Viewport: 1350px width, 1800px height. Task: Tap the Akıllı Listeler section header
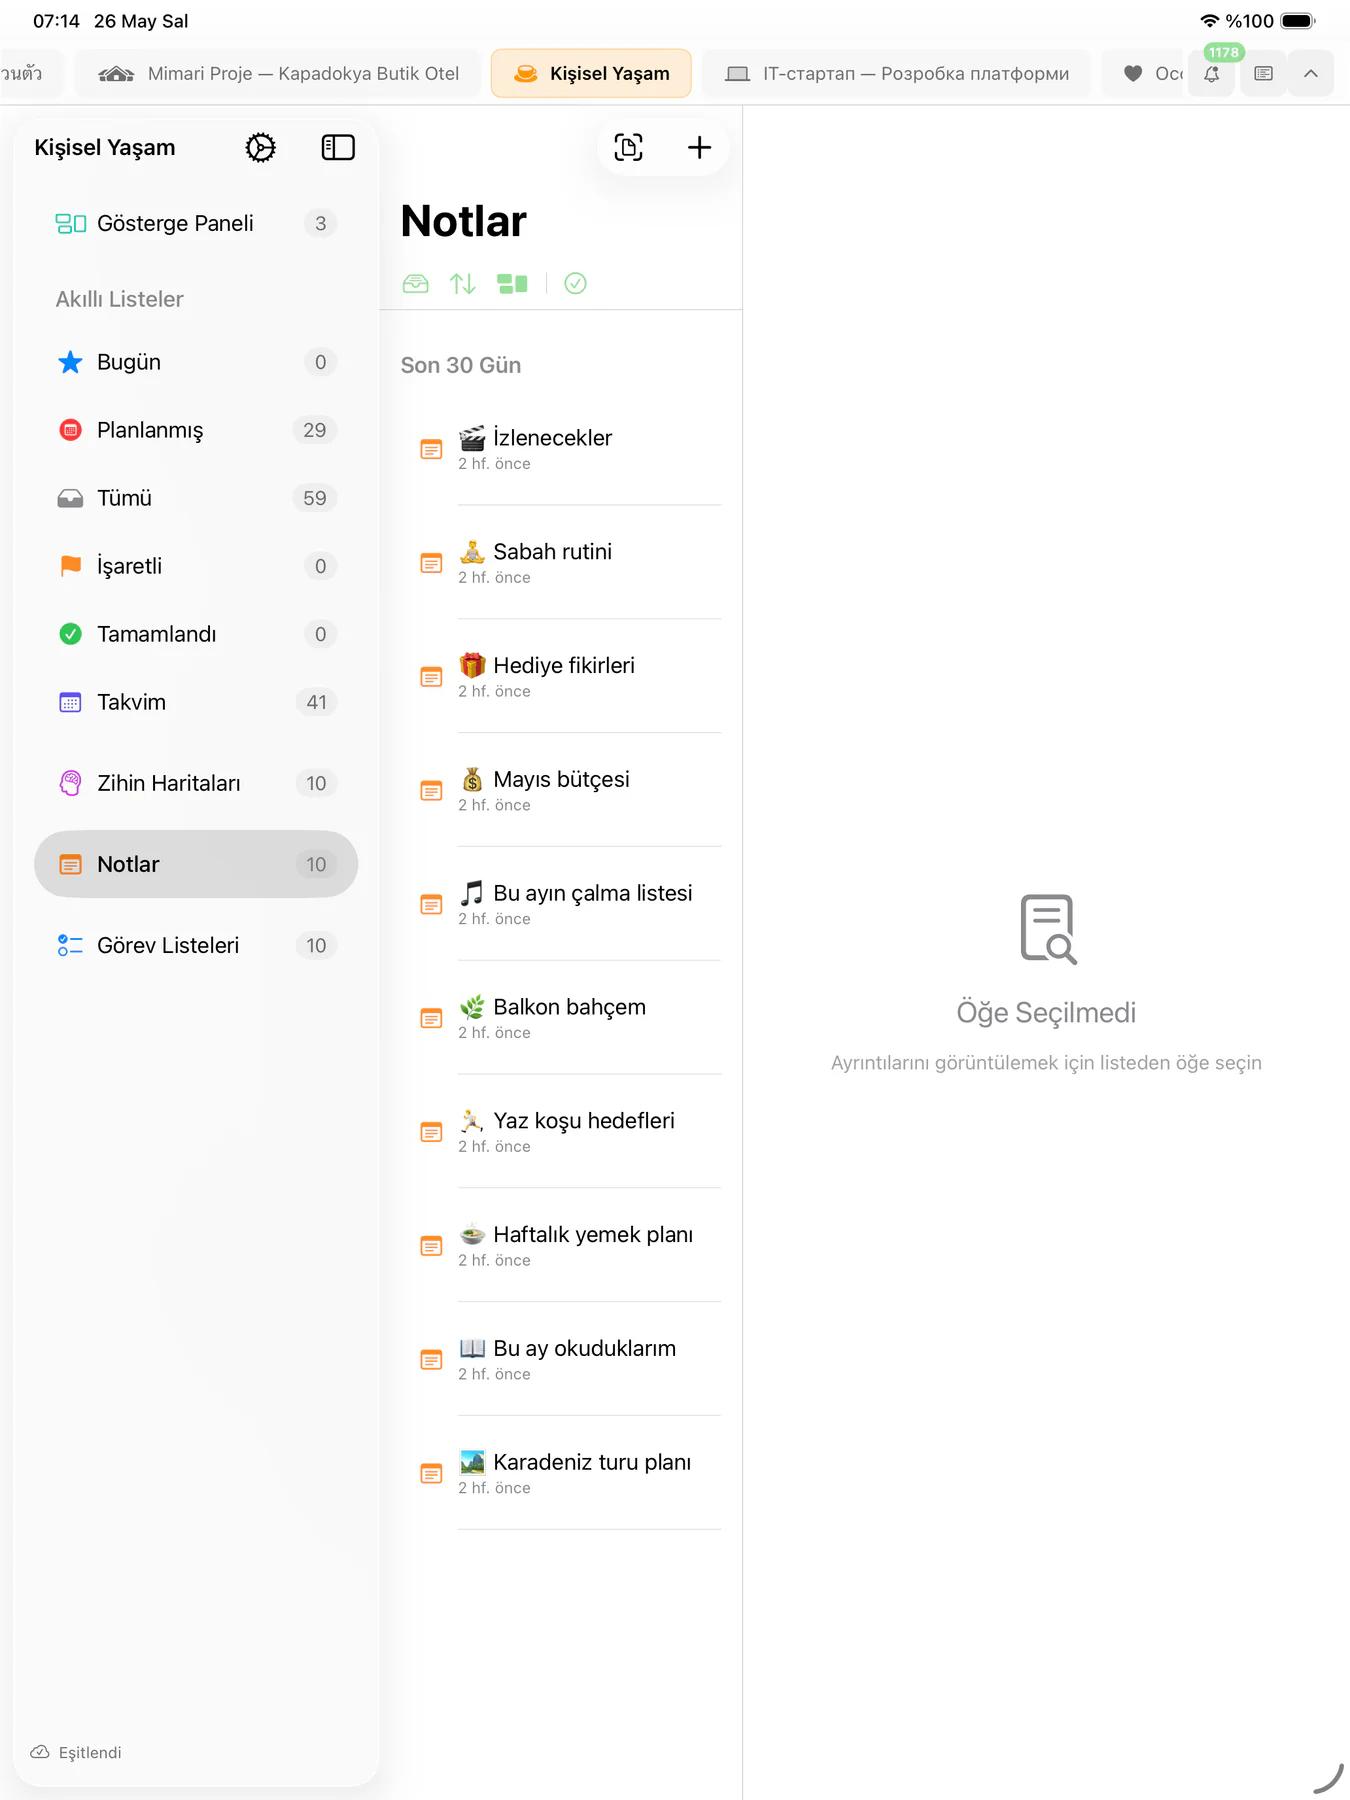(x=119, y=299)
